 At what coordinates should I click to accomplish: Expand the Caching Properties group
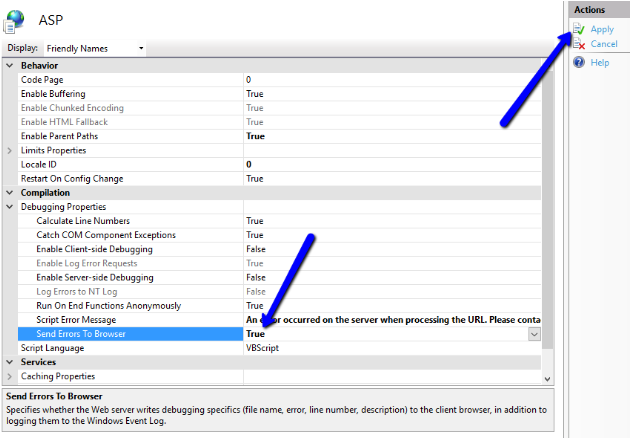(x=10, y=377)
